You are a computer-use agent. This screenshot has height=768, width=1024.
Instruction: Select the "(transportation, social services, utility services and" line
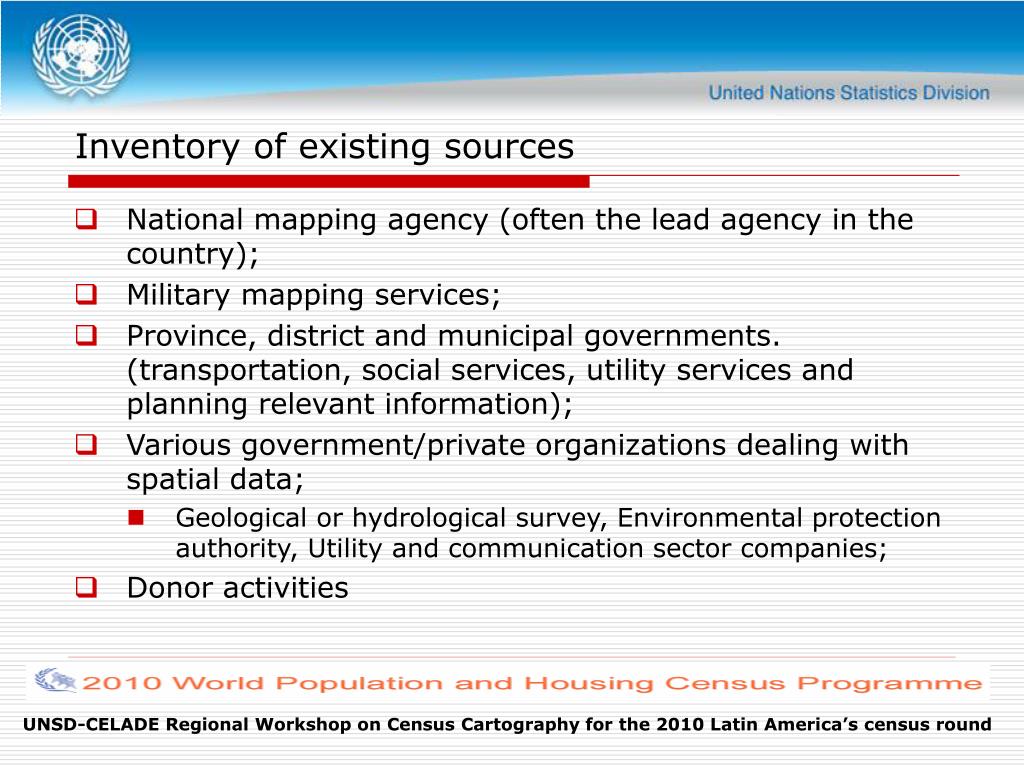pyautogui.click(x=490, y=370)
